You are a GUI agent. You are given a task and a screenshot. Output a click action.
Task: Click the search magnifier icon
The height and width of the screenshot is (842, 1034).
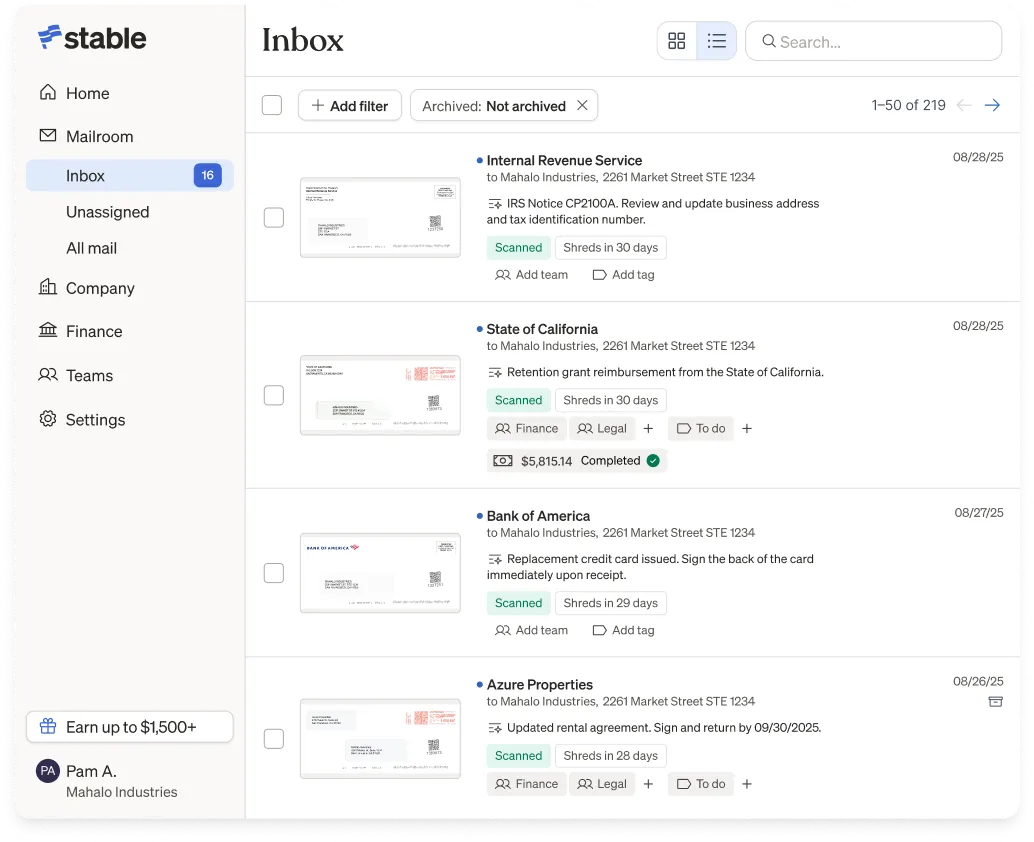click(769, 42)
